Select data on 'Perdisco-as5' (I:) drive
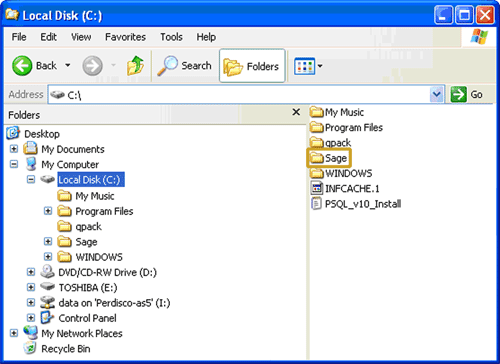This screenshot has width=500, height=364. tap(114, 303)
